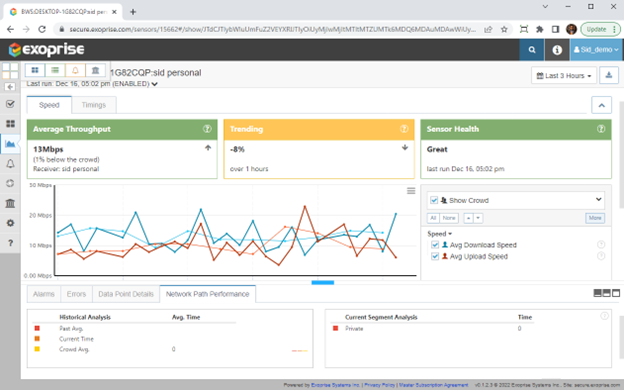Select the first bottom panel layout icon
624x390 pixels.
[597, 293]
